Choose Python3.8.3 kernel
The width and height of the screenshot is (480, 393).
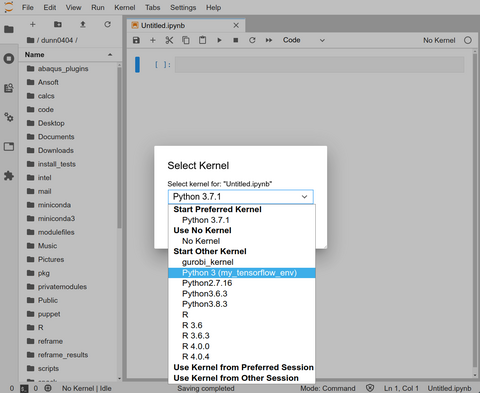(x=242, y=304)
